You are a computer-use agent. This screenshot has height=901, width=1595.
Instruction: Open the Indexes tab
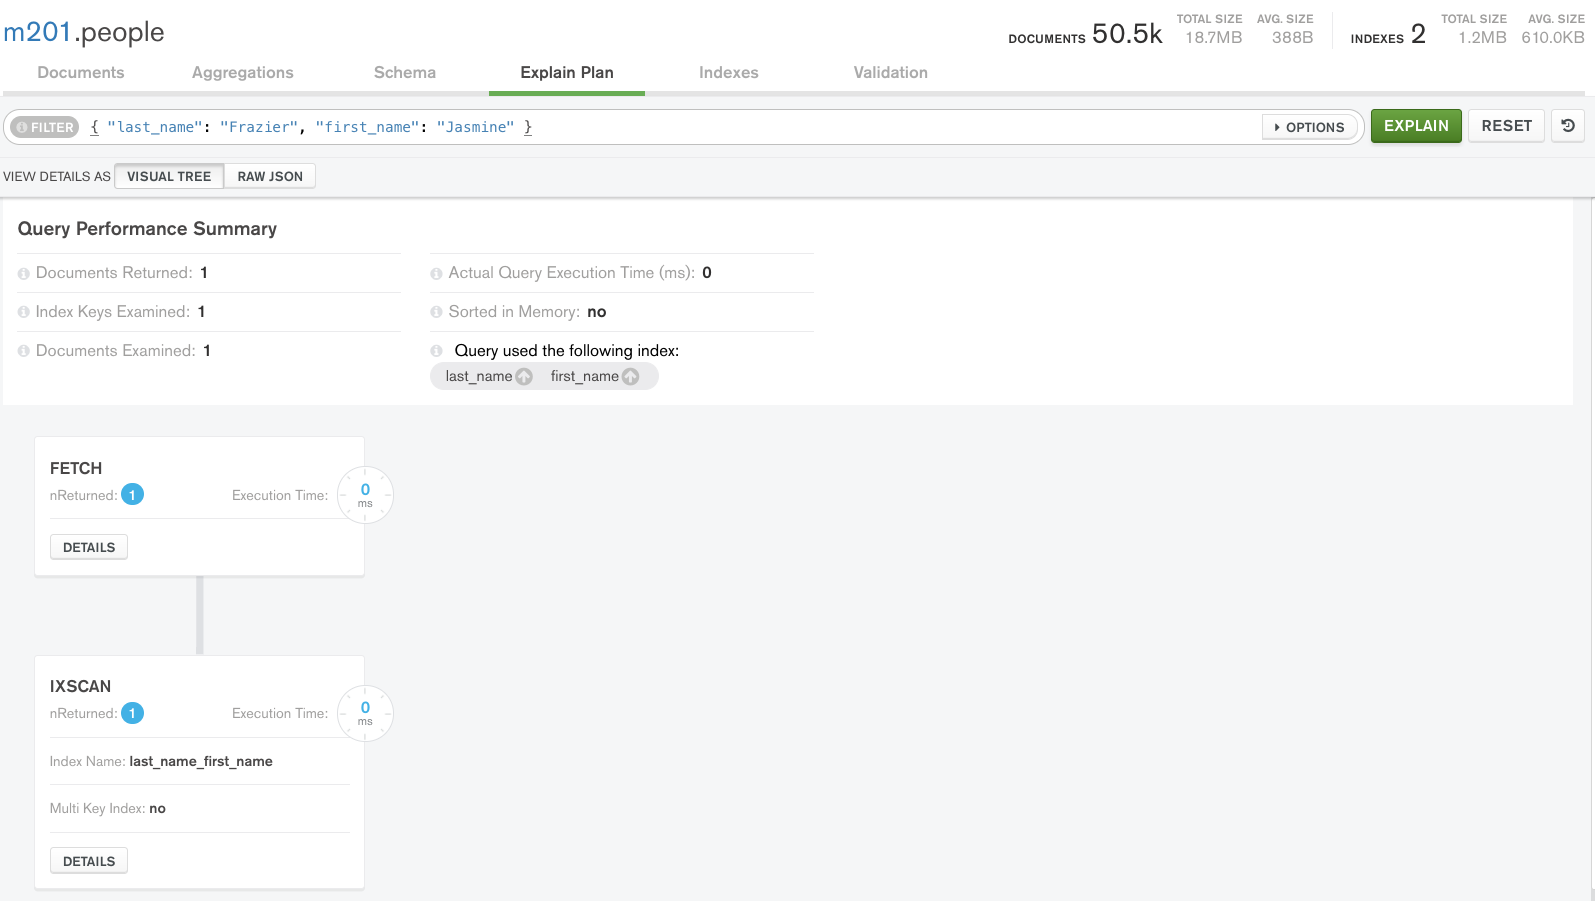729,72
